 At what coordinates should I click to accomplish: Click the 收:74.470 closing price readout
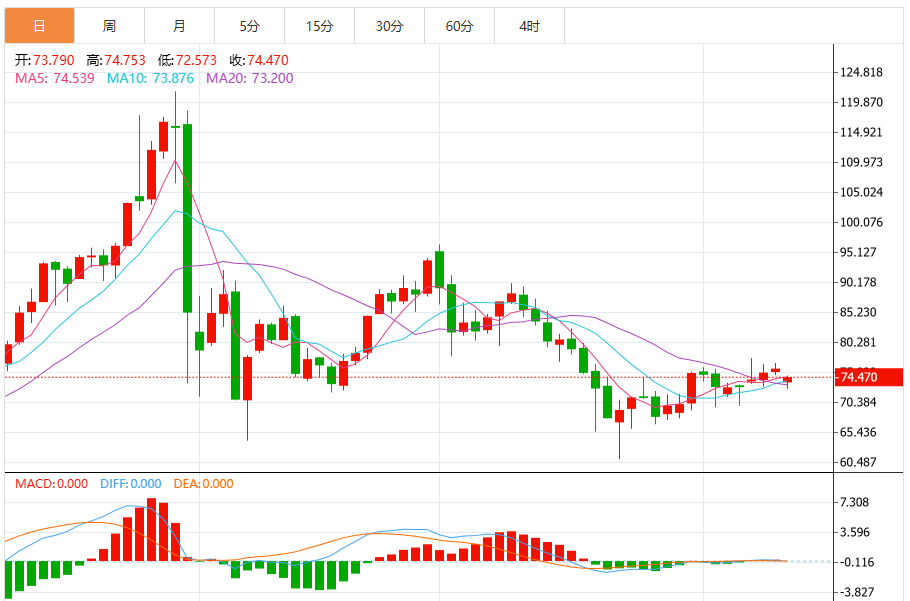[259, 60]
